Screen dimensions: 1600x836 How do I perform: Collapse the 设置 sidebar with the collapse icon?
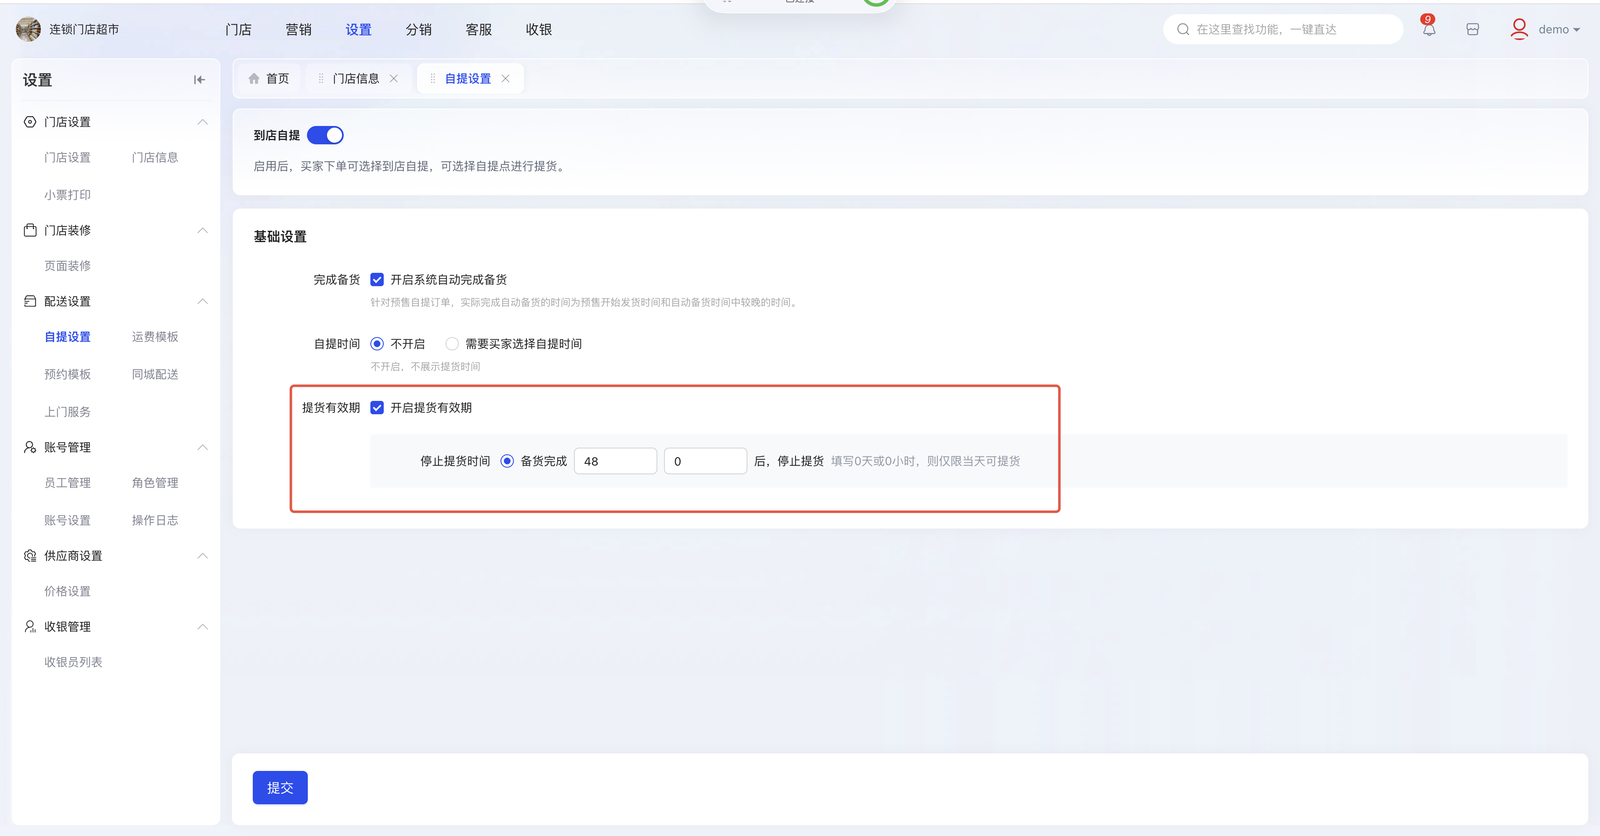pyautogui.click(x=199, y=80)
